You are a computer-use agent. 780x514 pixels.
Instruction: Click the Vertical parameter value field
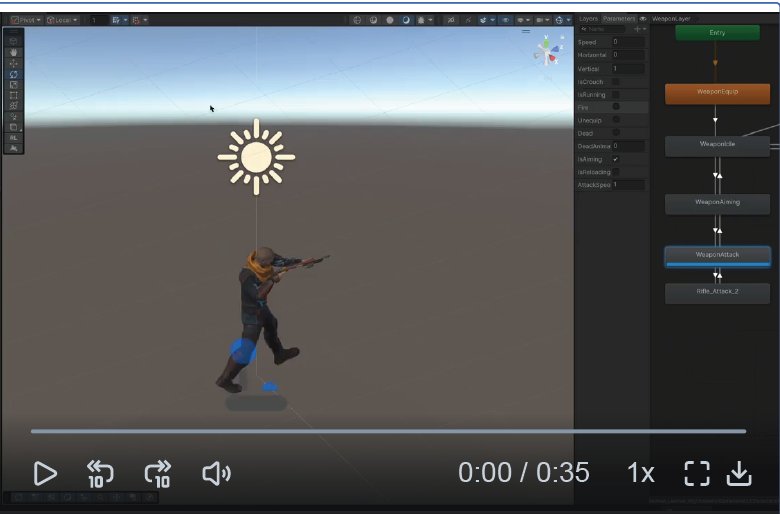[628, 69]
